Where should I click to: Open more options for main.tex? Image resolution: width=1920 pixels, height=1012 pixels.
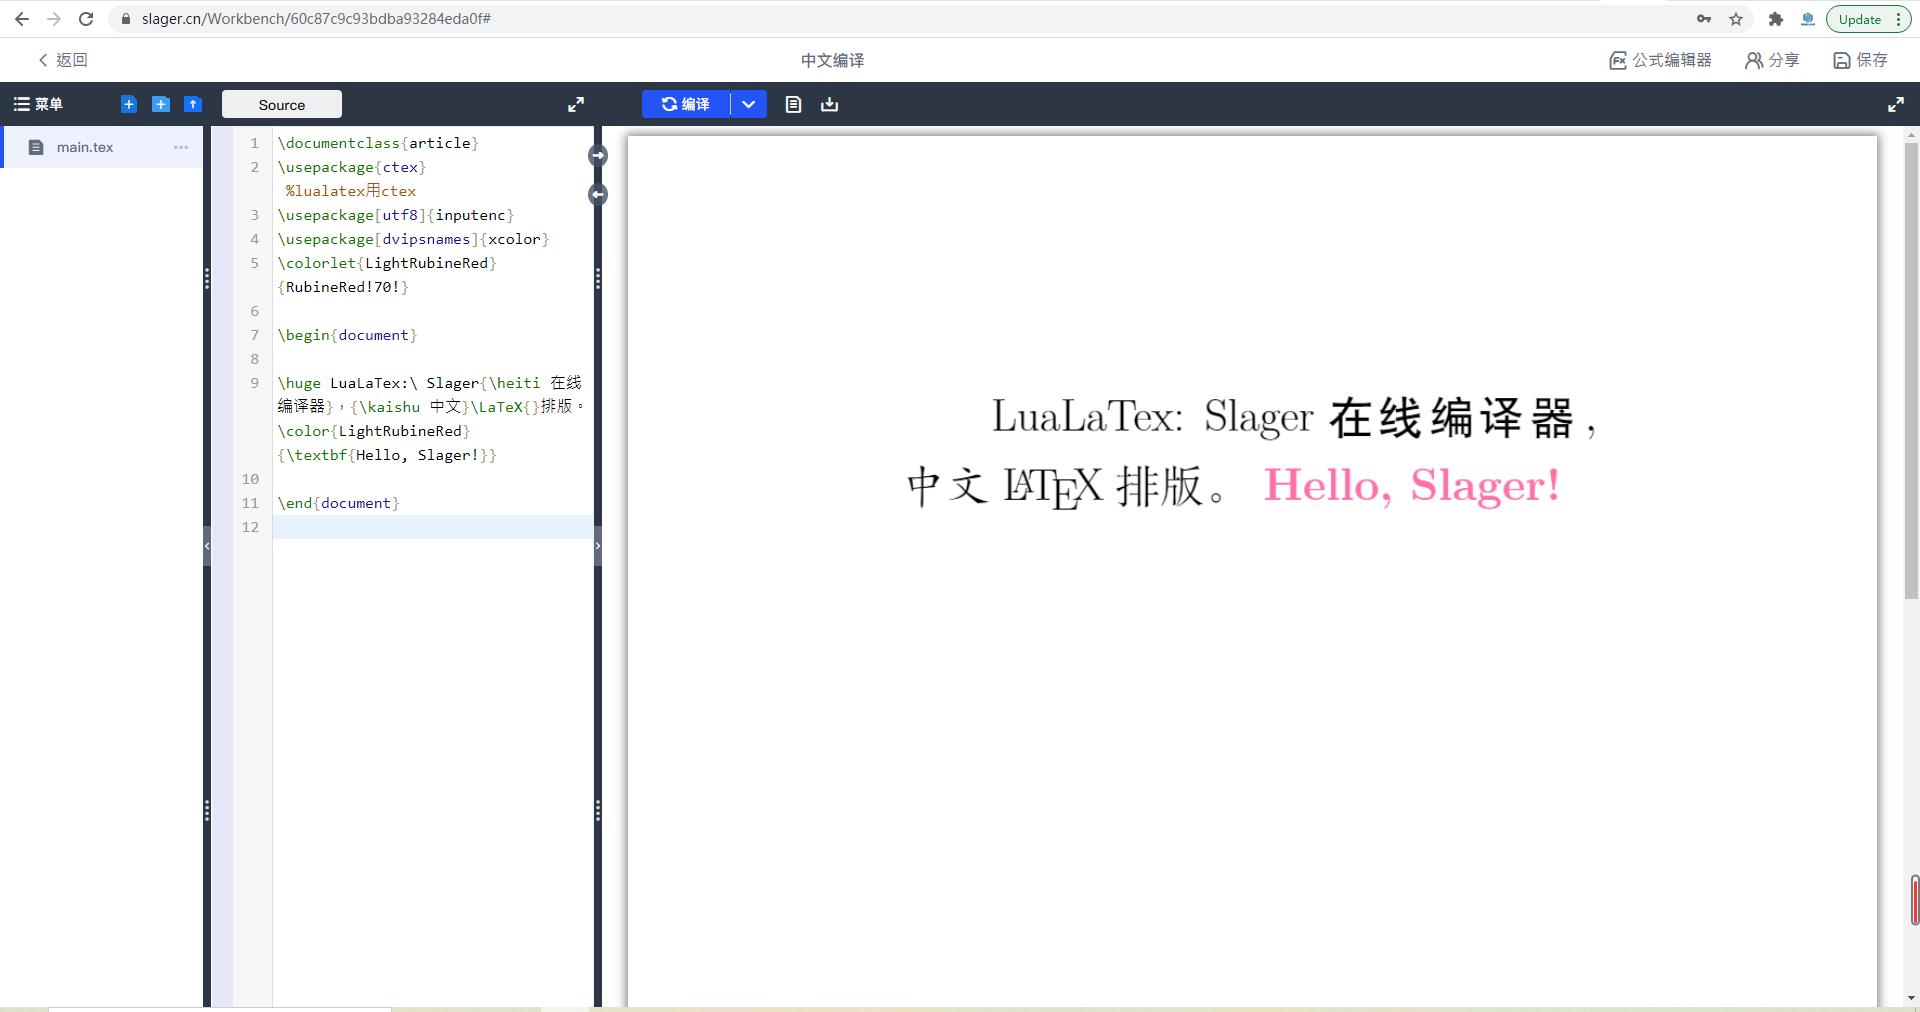tap(180, 147)
